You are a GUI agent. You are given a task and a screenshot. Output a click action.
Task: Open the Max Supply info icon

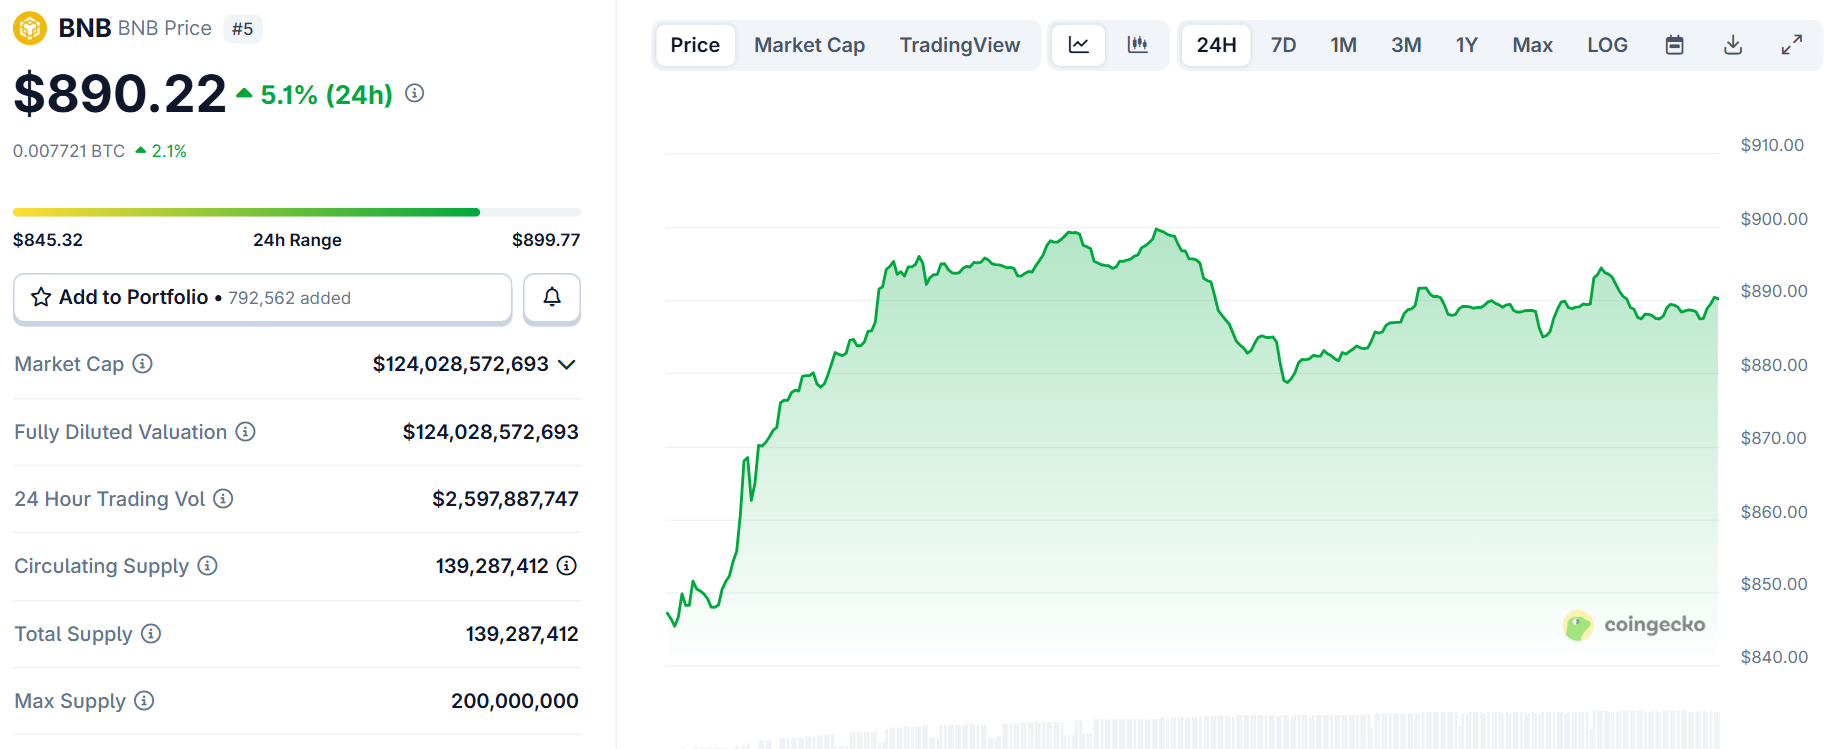pyautogui.click(x=145, y=701)
